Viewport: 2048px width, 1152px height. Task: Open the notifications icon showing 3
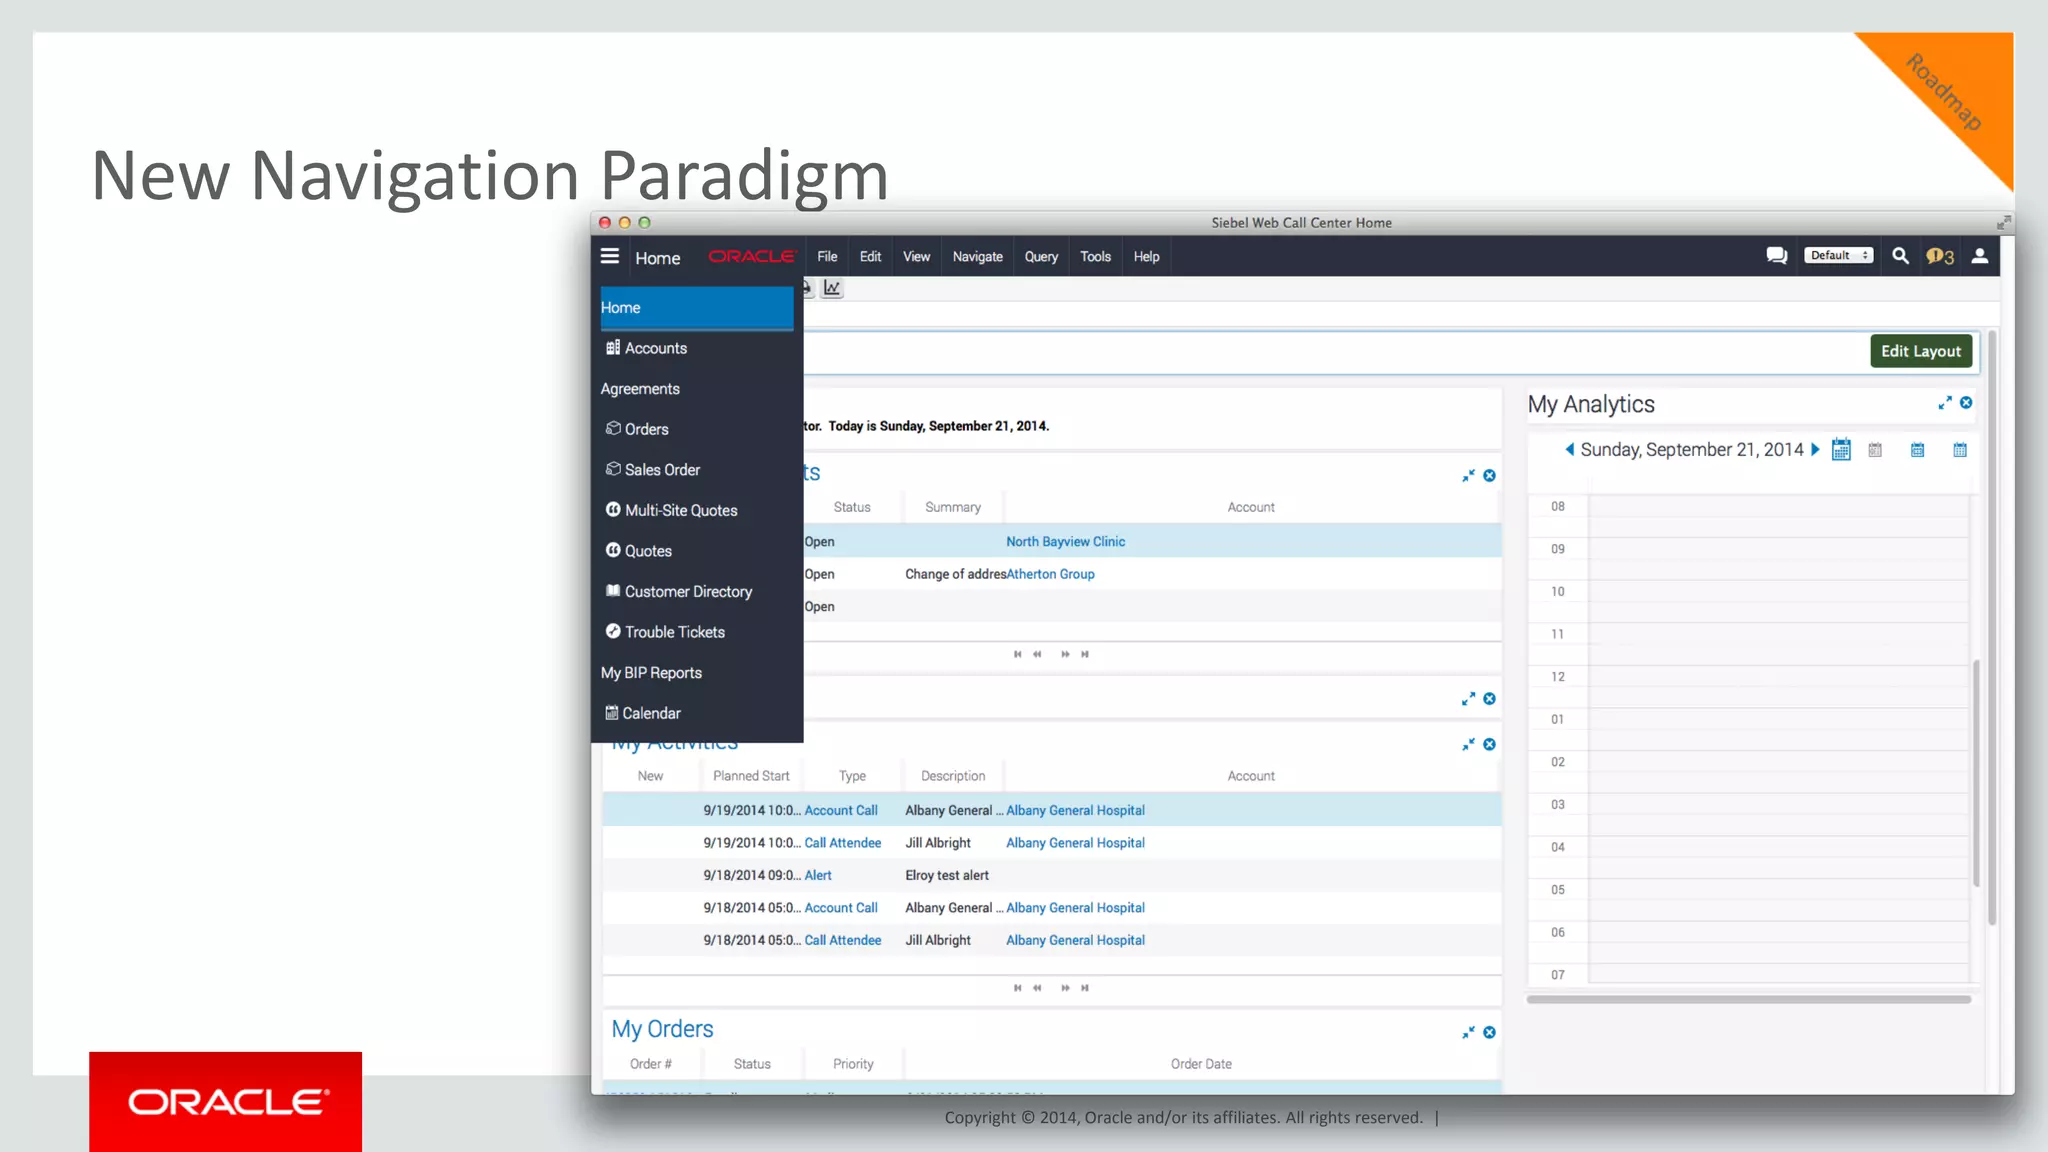tap(1940, 256)
